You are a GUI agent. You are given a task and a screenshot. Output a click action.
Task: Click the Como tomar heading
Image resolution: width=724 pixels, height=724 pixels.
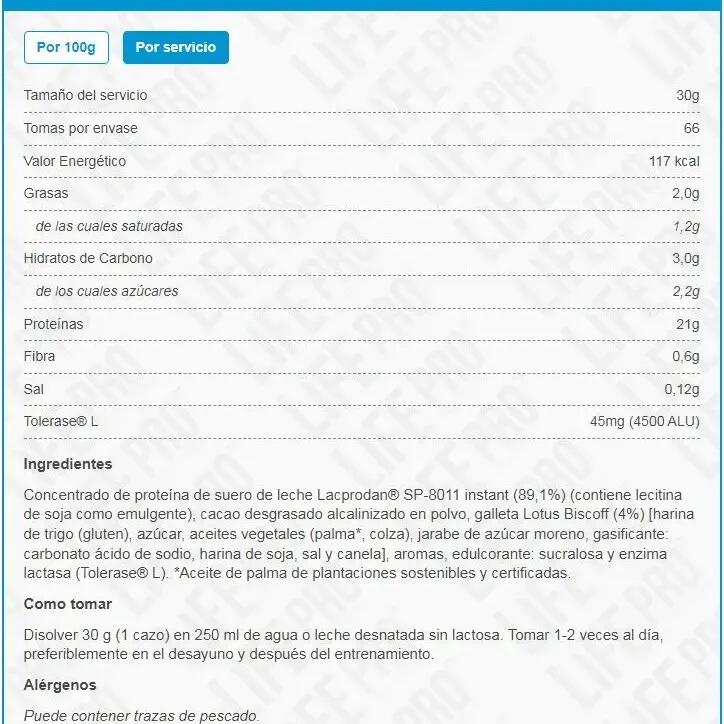(x=68, y=604)
